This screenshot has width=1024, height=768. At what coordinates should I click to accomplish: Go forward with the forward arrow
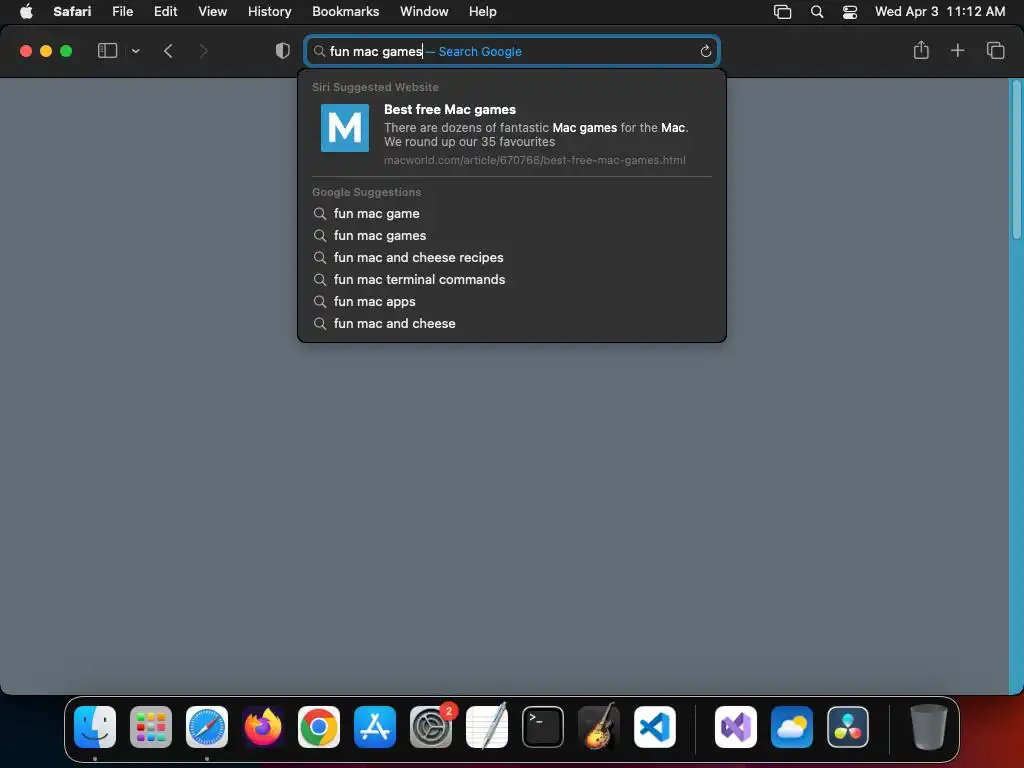point(203,51)
